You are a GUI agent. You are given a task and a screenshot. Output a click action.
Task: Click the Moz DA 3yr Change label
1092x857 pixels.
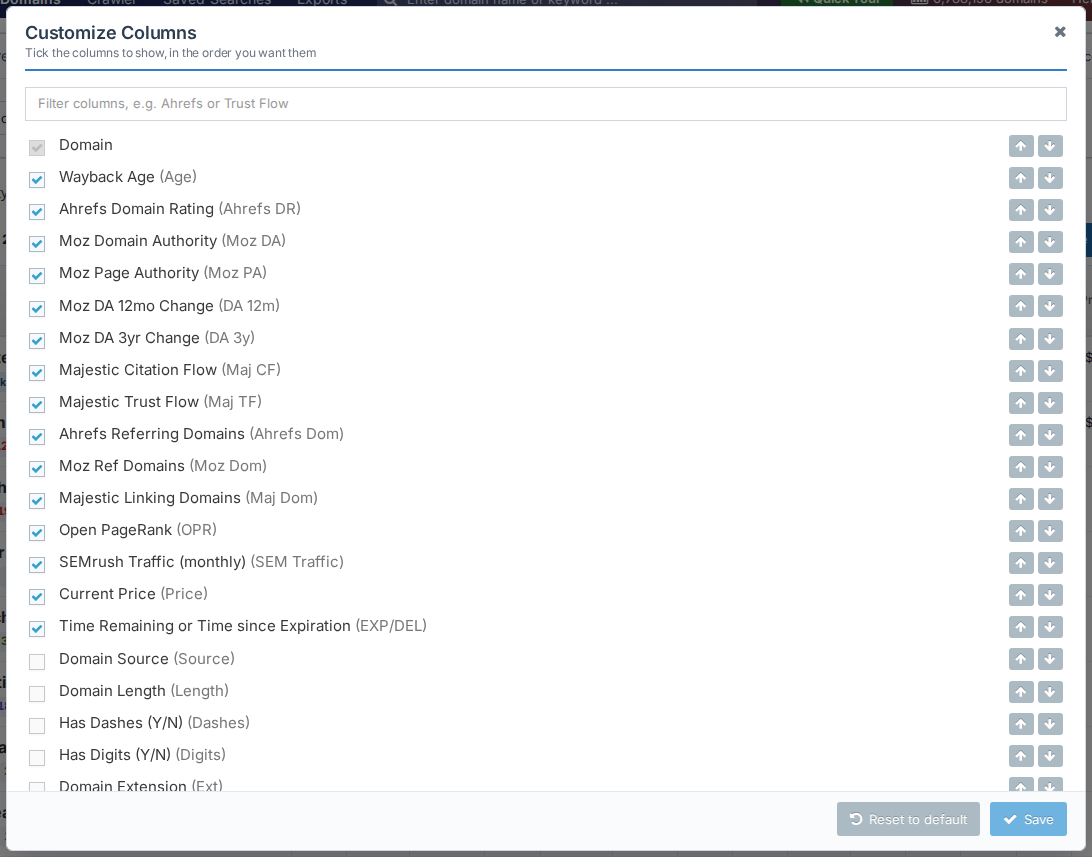pos(157,338)
